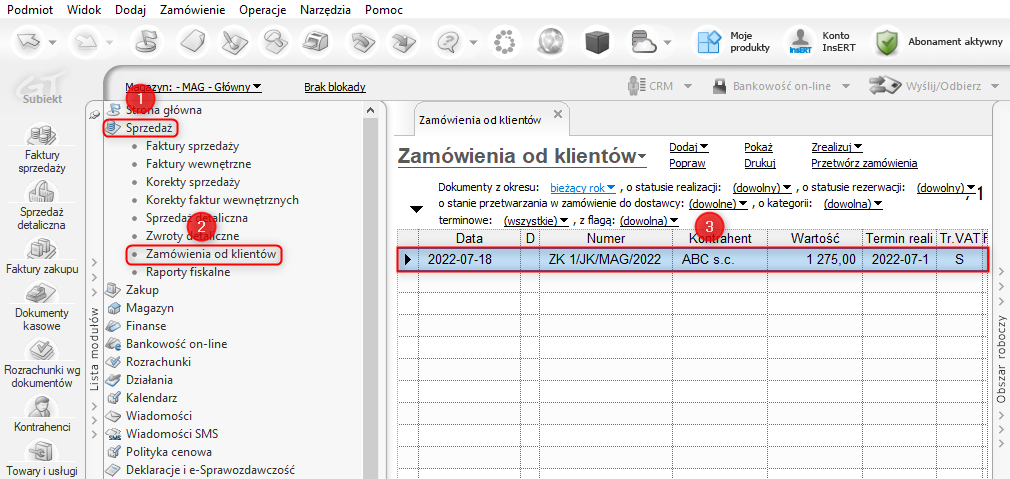Open the Lista modułów side panel tab
This screenshot has width=1010, height=479.
93,349
